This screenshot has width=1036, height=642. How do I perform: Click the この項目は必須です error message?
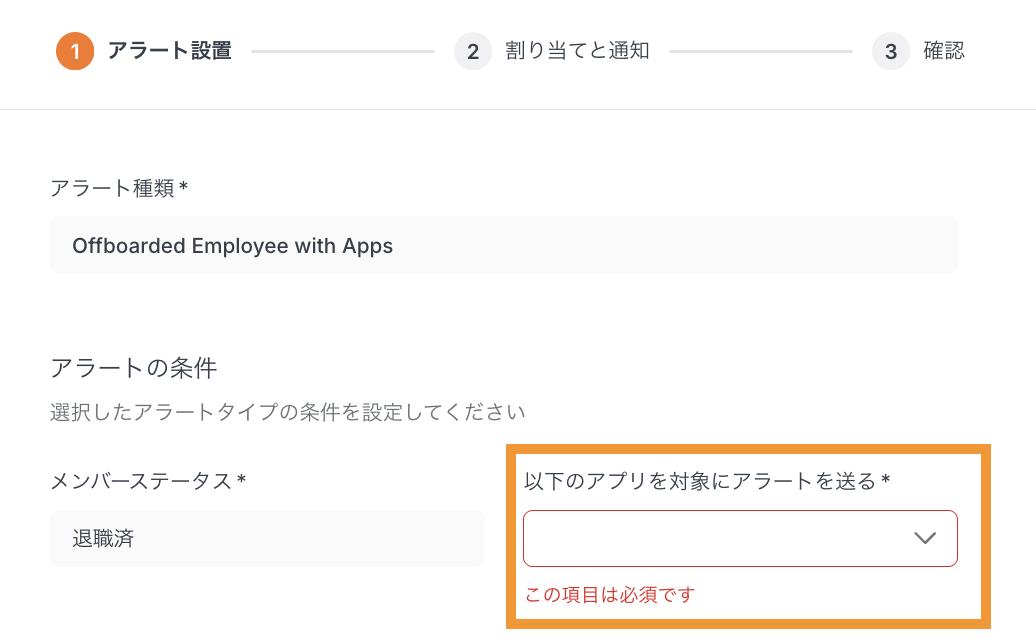click(x=609, y=595)
